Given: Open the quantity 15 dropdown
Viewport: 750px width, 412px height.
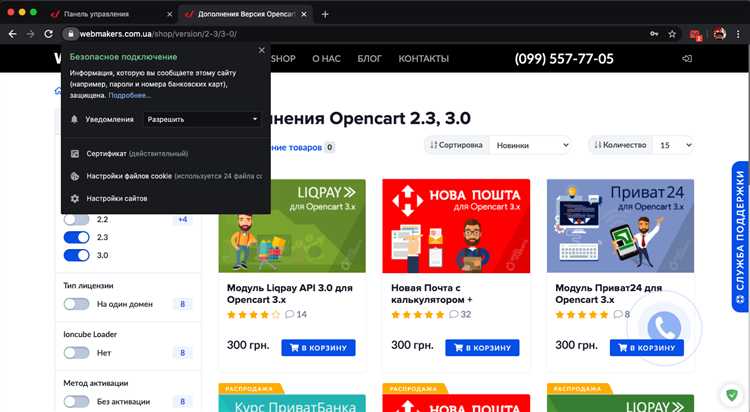Looking at the screenshot, I should (x=674, y=145).
